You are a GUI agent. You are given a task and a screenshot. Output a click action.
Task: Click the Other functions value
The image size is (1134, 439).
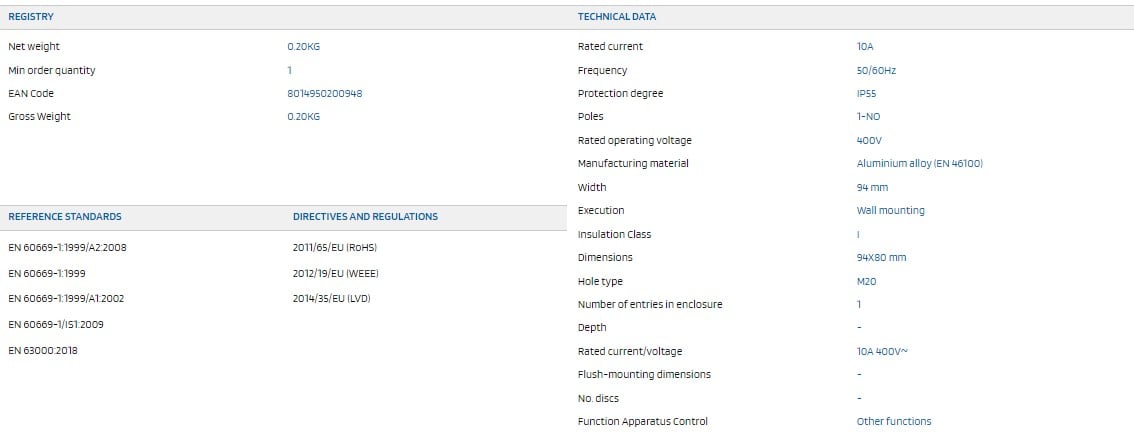pos(893,422)
